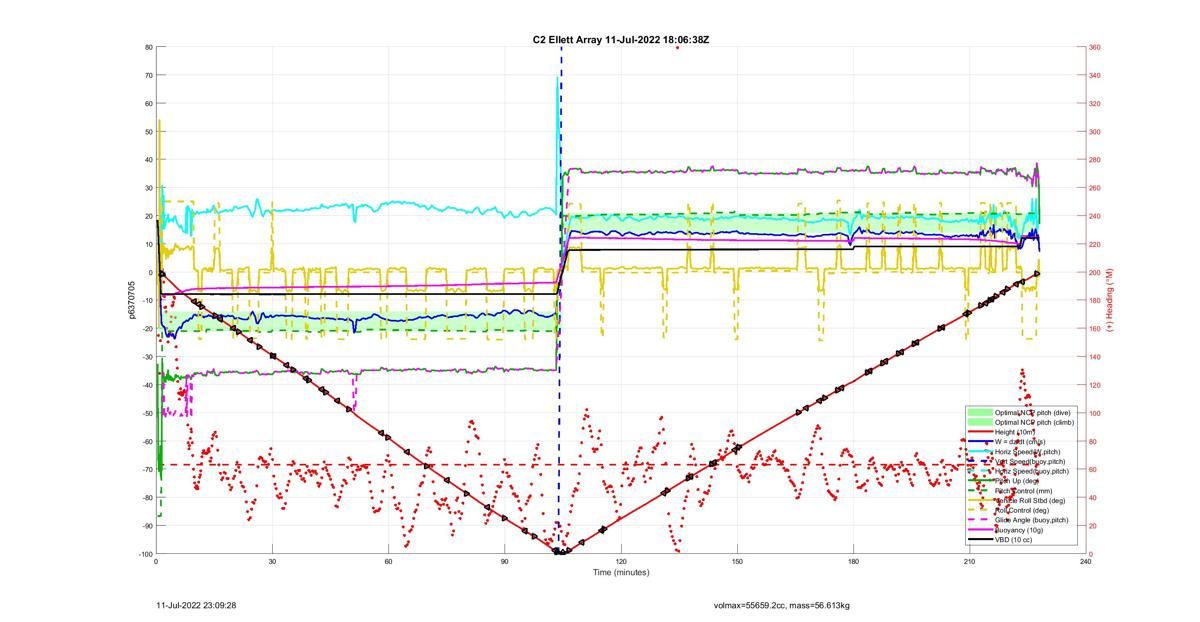Click the "volmax=55659.2cc, mass=56.613kg" footer text
Viewport: 1200px width, 622px height.
coord(781,605)
